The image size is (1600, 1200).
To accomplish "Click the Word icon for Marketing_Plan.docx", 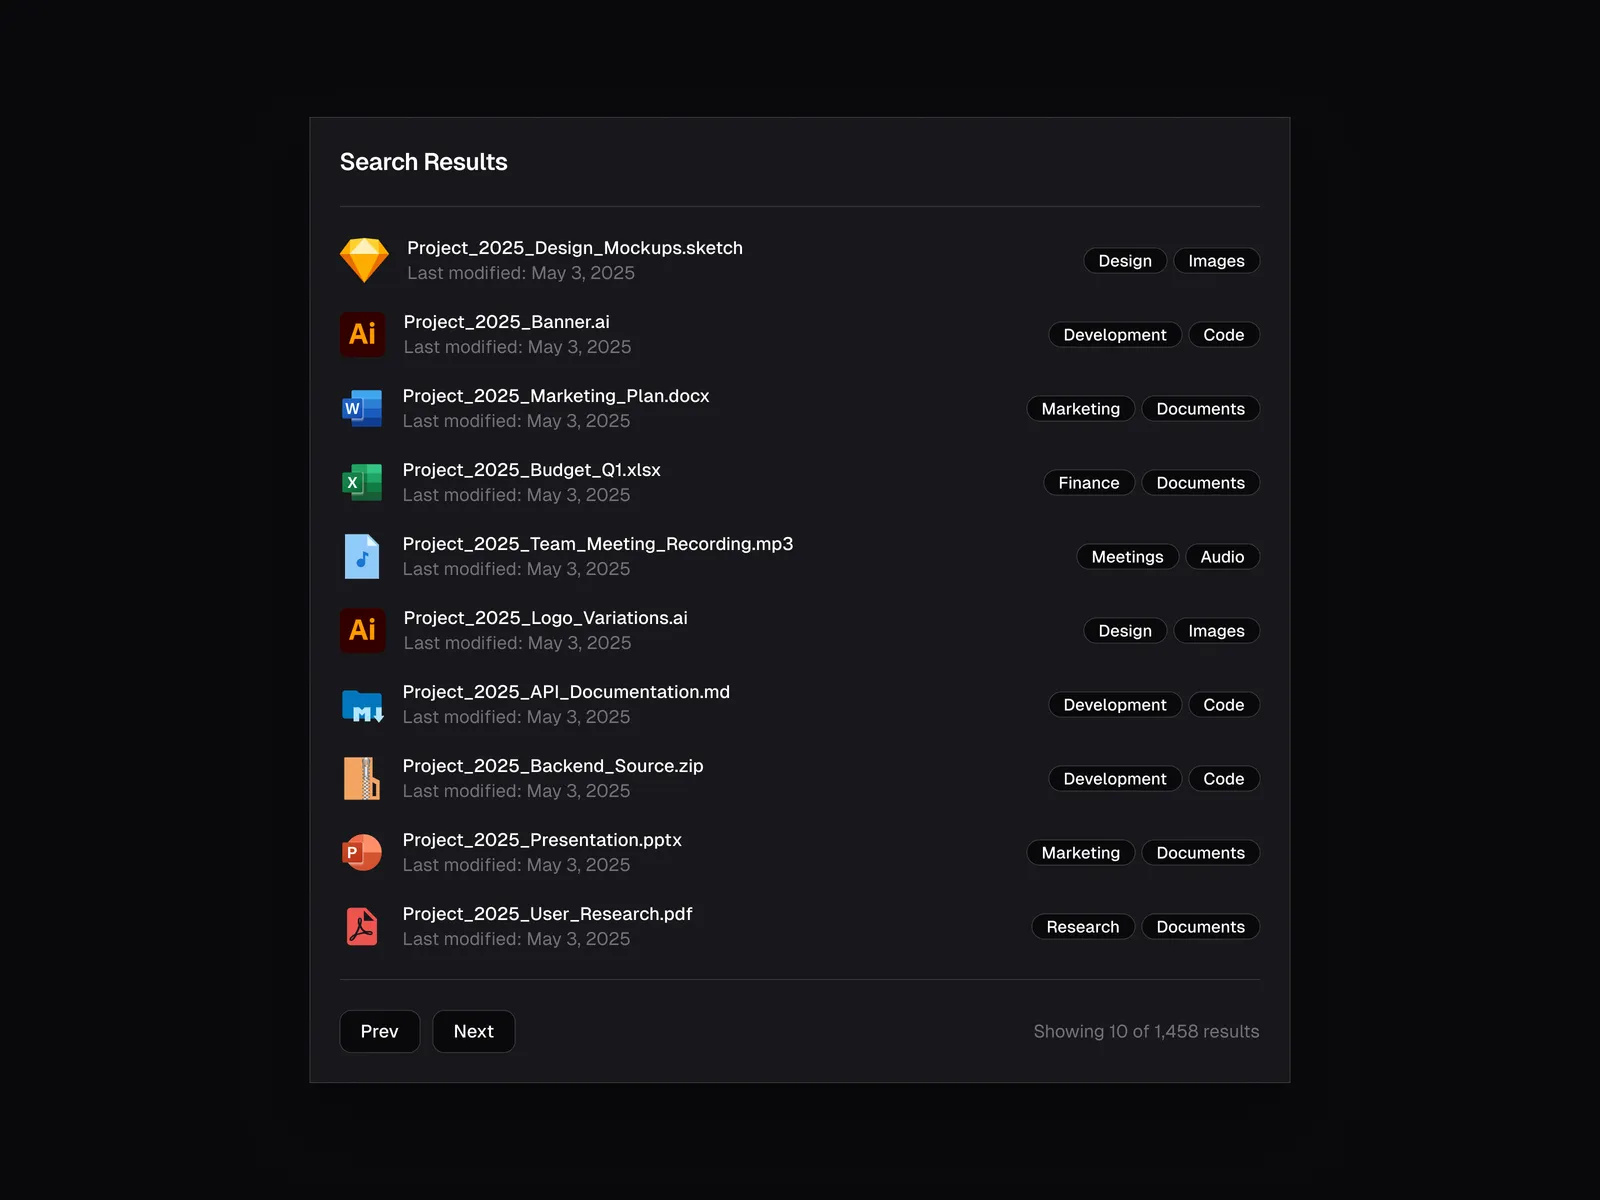I will pos(362,408).
